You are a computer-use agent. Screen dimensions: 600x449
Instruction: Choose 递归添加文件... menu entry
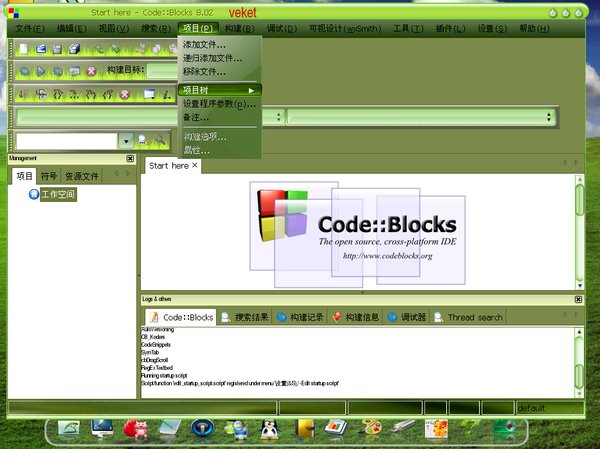tap(220, 58)
